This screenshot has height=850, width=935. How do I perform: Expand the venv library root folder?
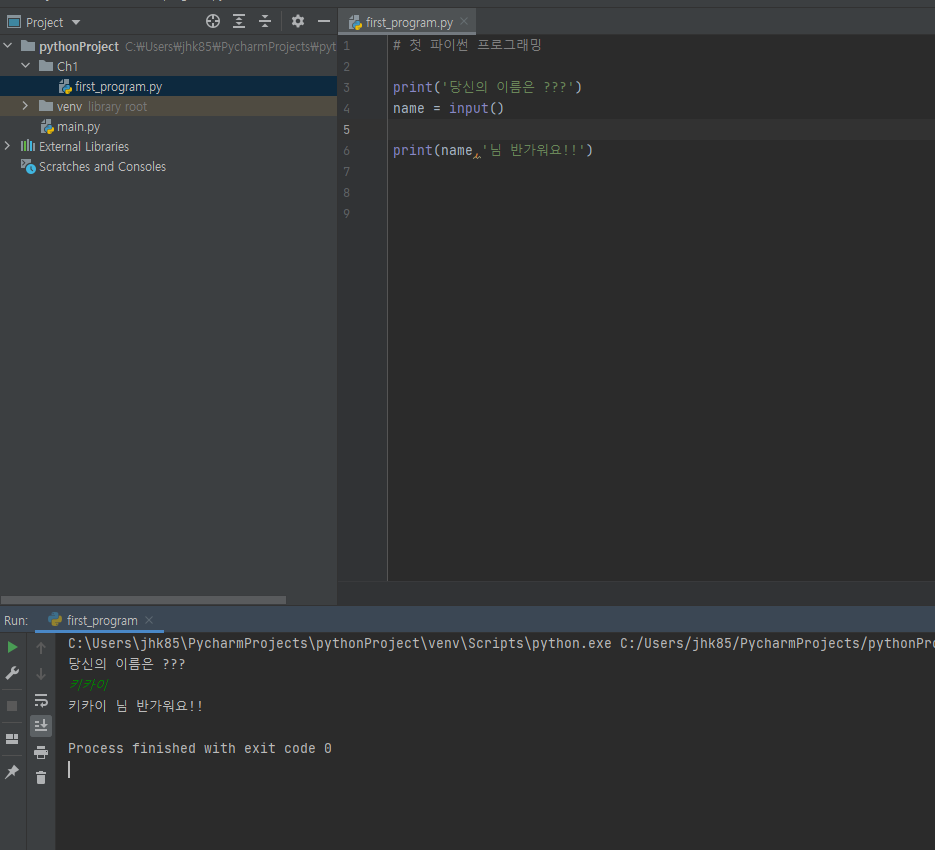click(25, 106)
